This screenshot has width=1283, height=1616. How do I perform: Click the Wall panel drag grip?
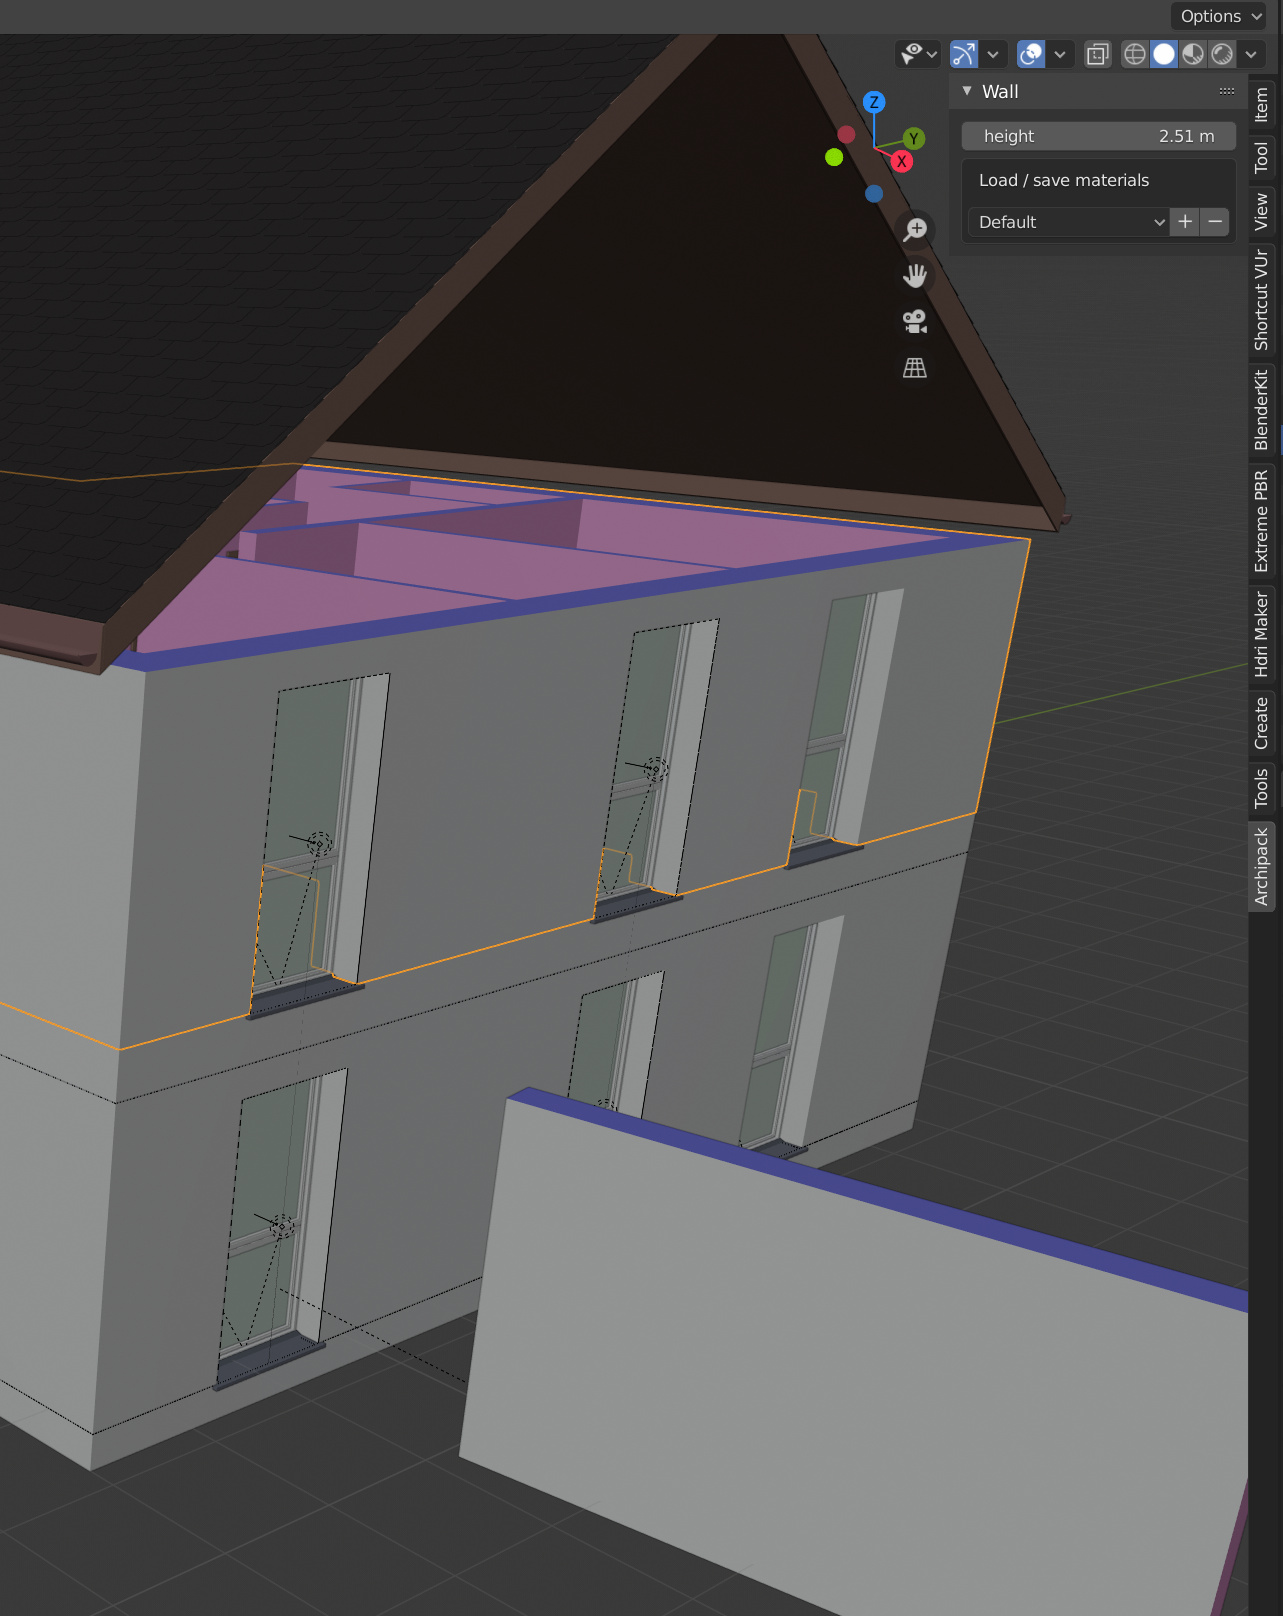(x=1227, y=91)
